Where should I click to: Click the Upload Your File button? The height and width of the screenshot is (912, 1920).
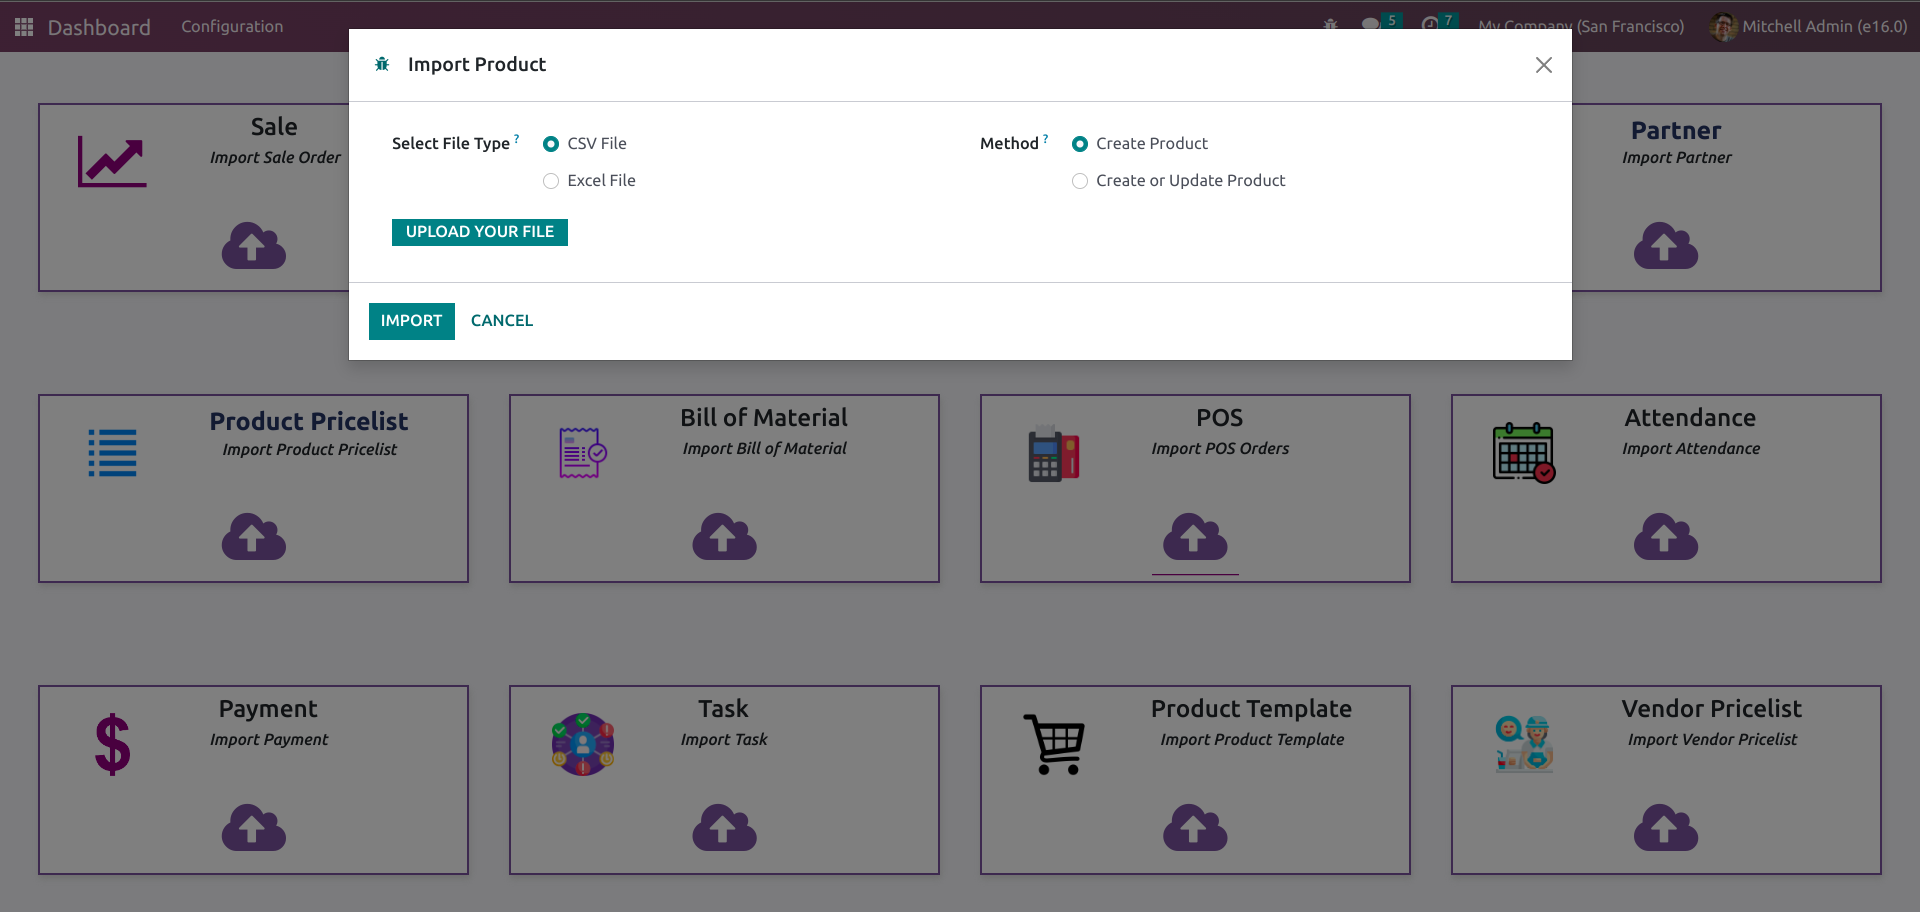pyautogui.click(x=479, y=232)
